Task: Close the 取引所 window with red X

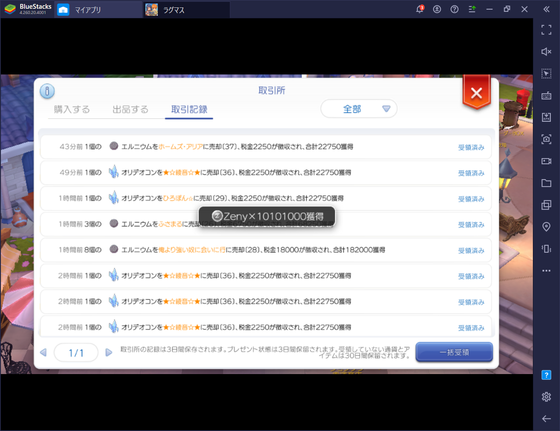Action: click(x=476, y=93)
